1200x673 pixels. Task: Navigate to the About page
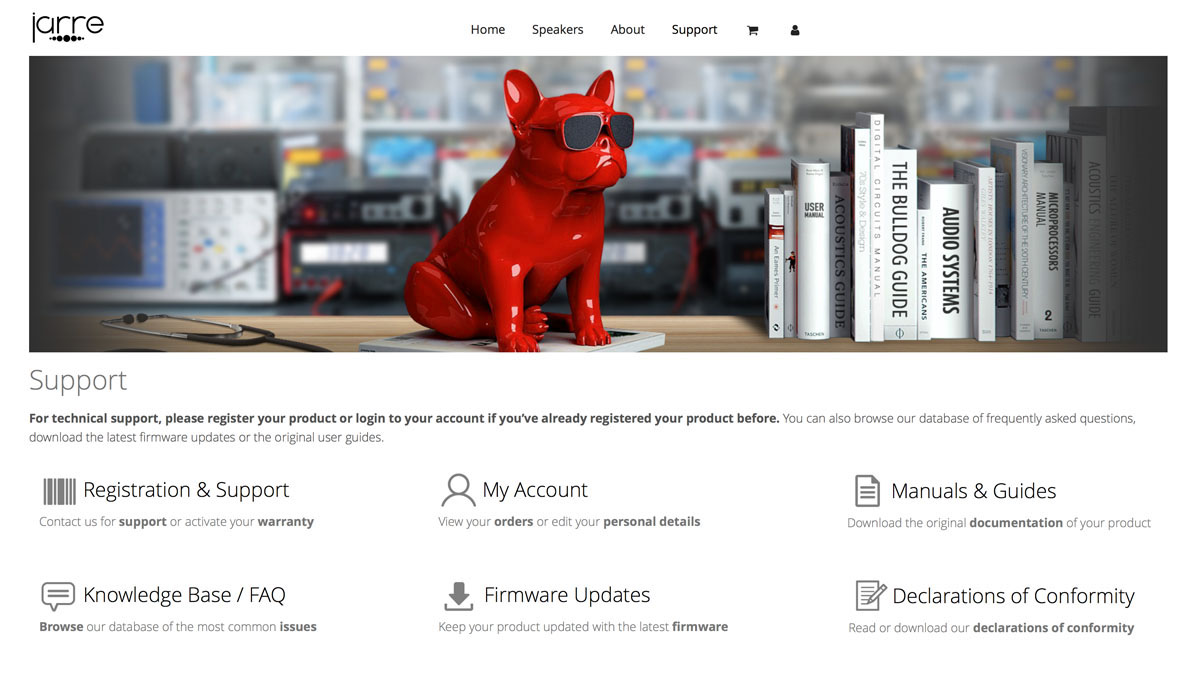pyautogui.click(x=628, y=30)
